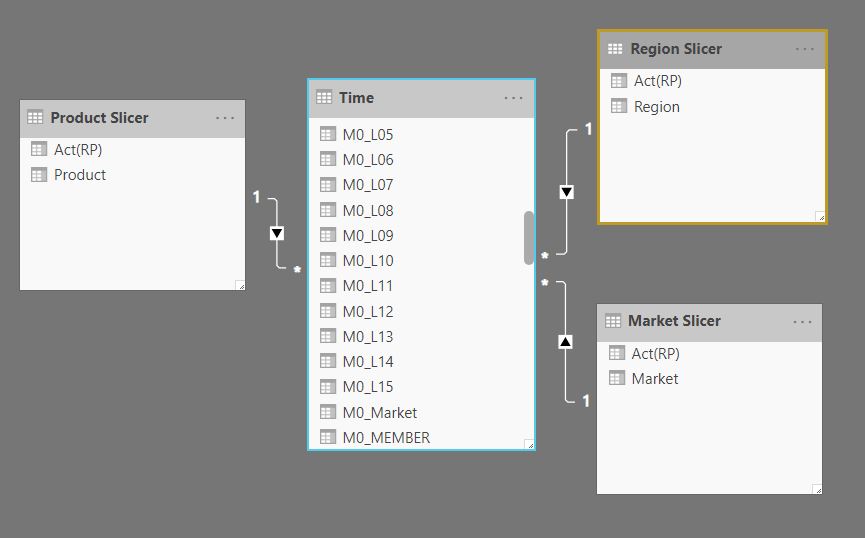
Task: Open the Time table options menu
Action: [513, 98]
